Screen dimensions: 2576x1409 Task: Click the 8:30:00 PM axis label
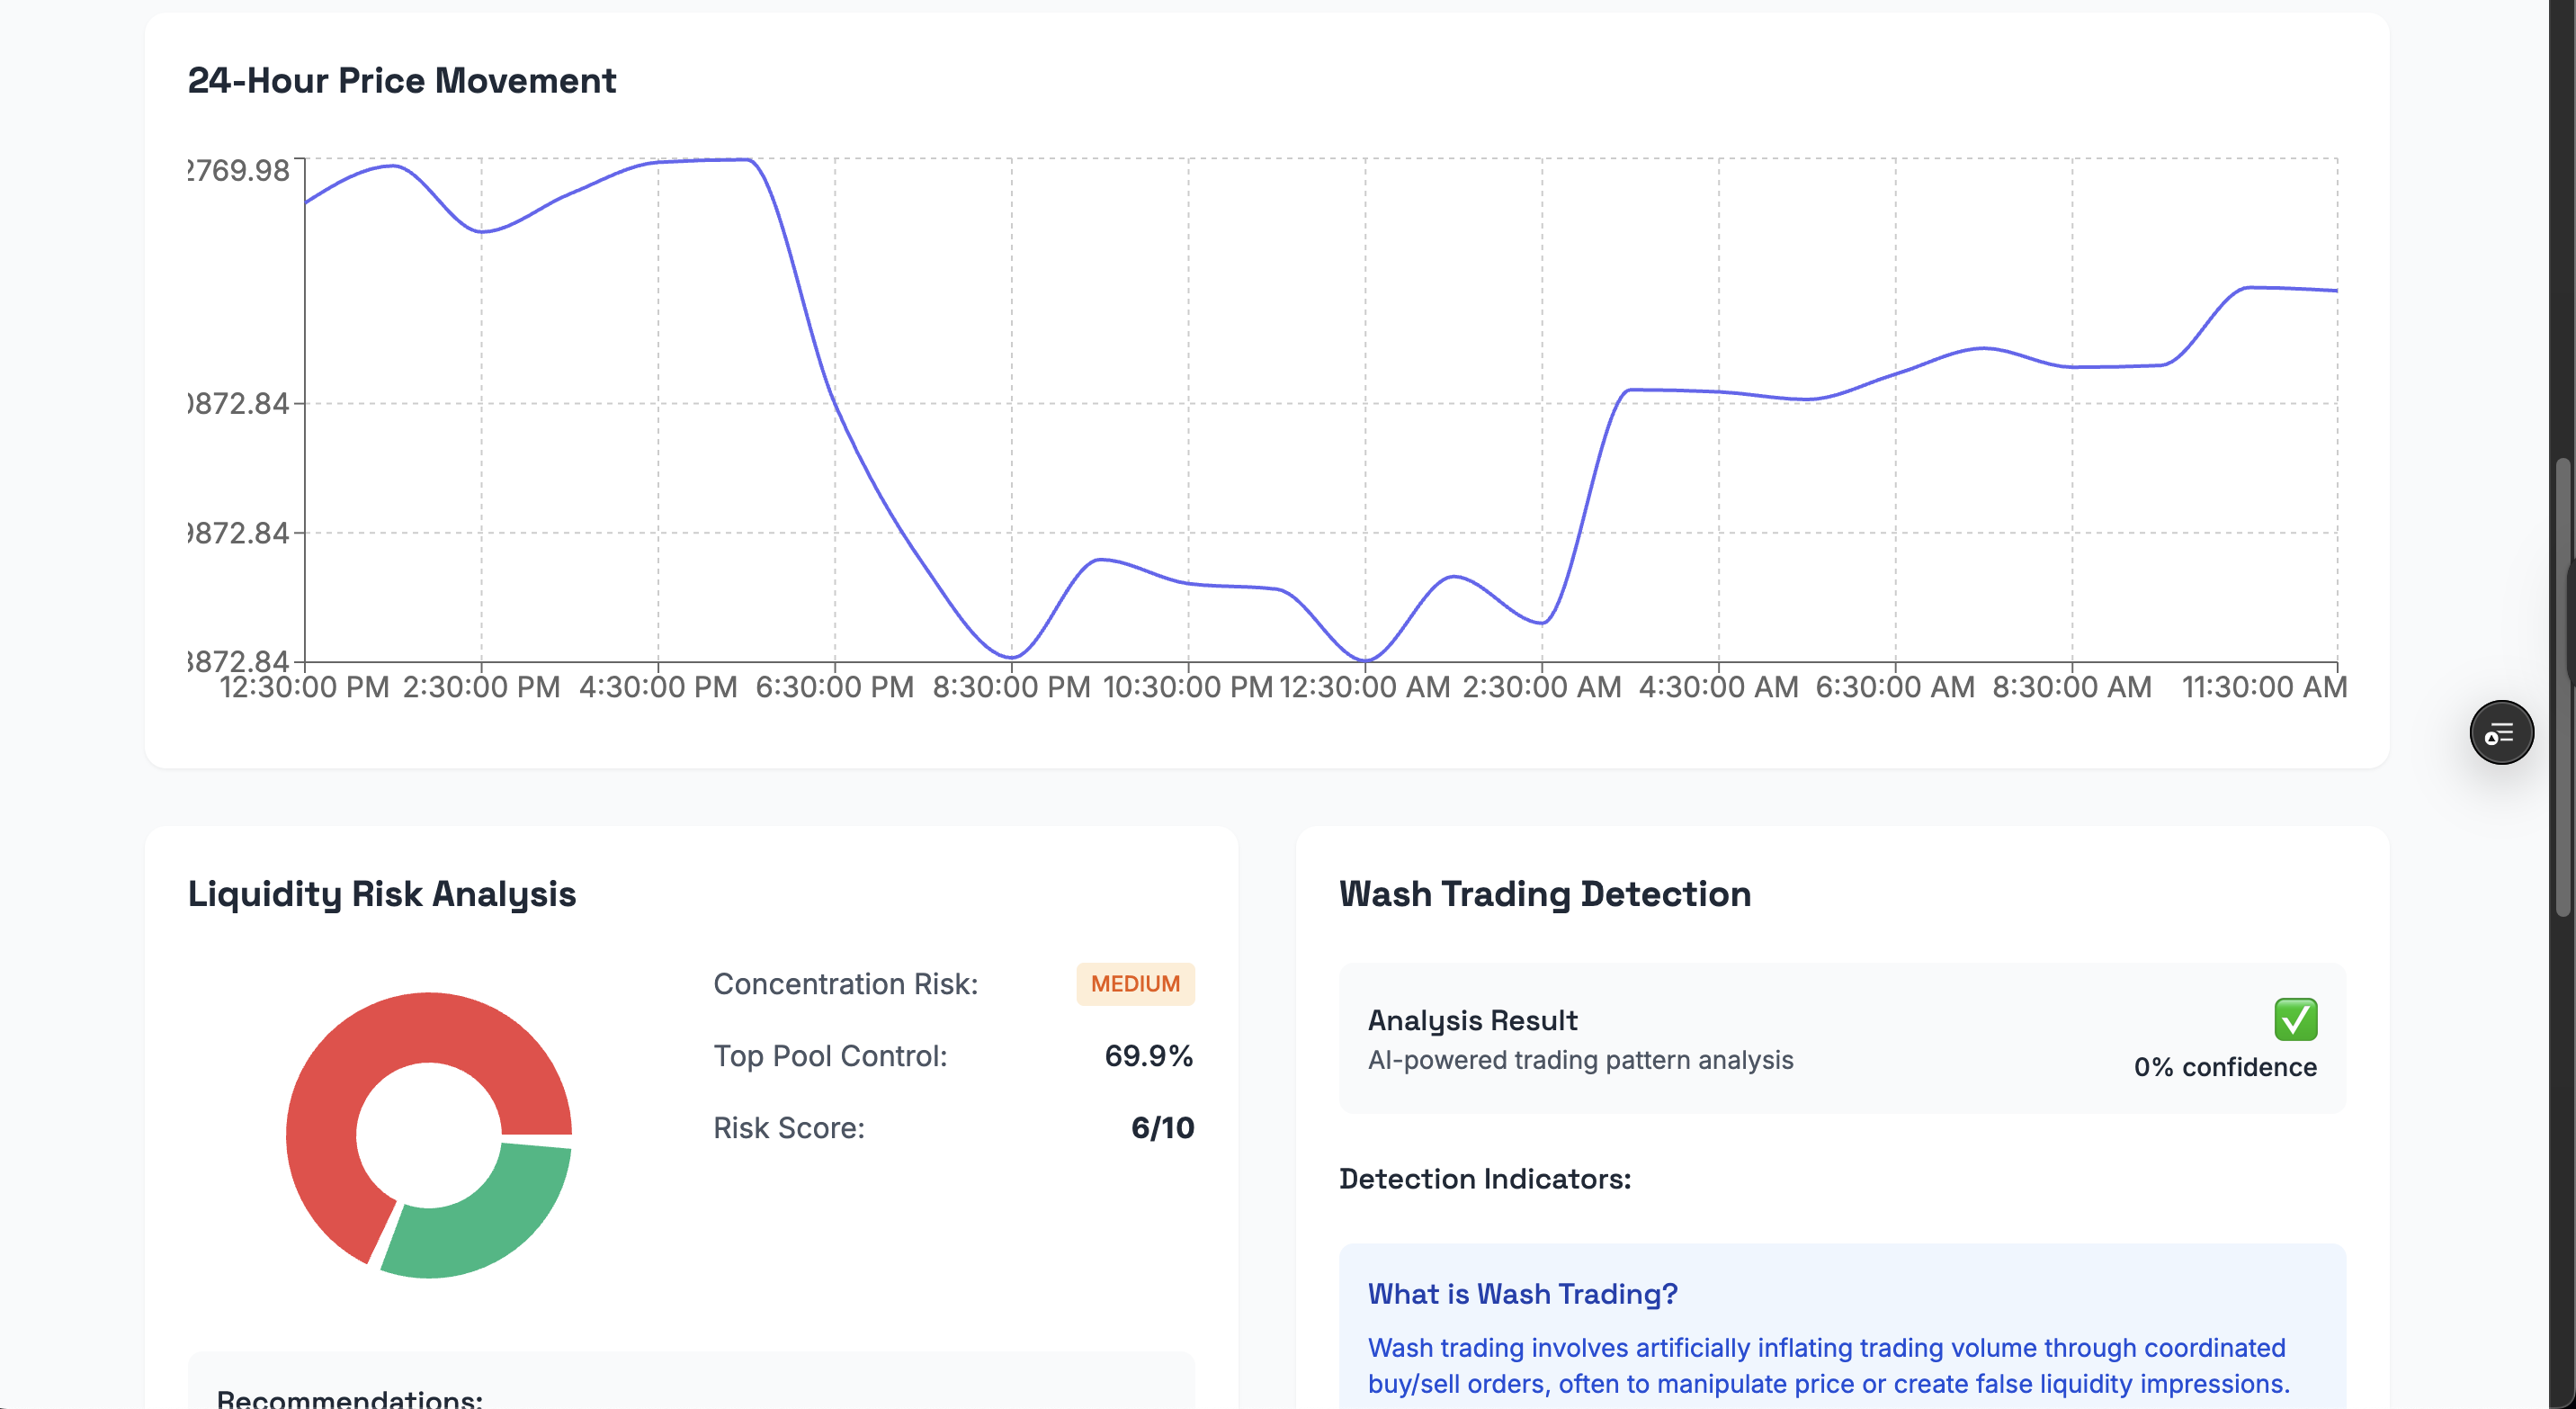tap(1011, 688)
